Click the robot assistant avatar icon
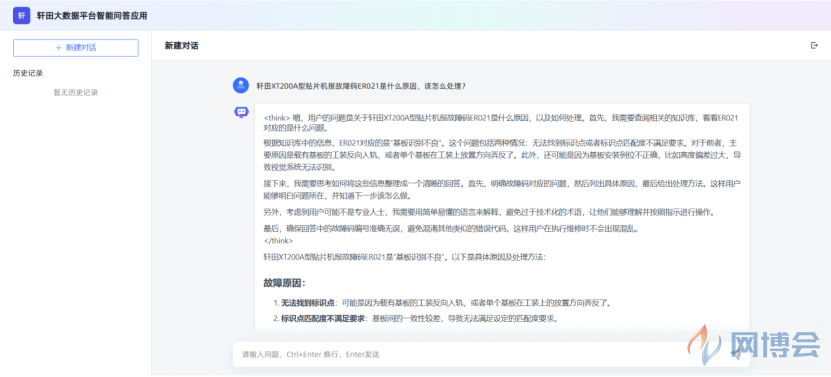The image size is (831, 377). point(241,112)
